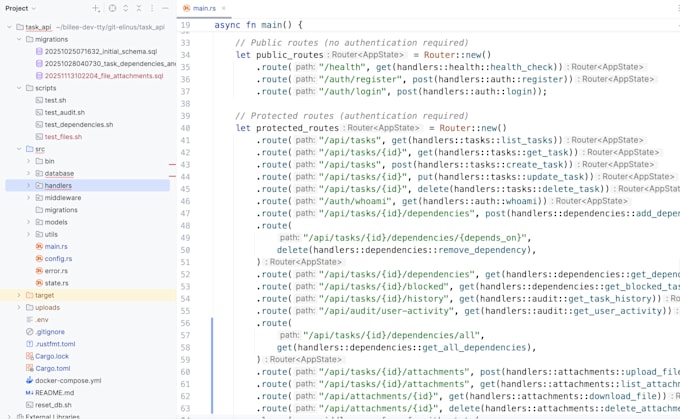Screen dimensions: 680x419
Task: Select .rustfmt.toml file icon
Action: click(29, 344)
